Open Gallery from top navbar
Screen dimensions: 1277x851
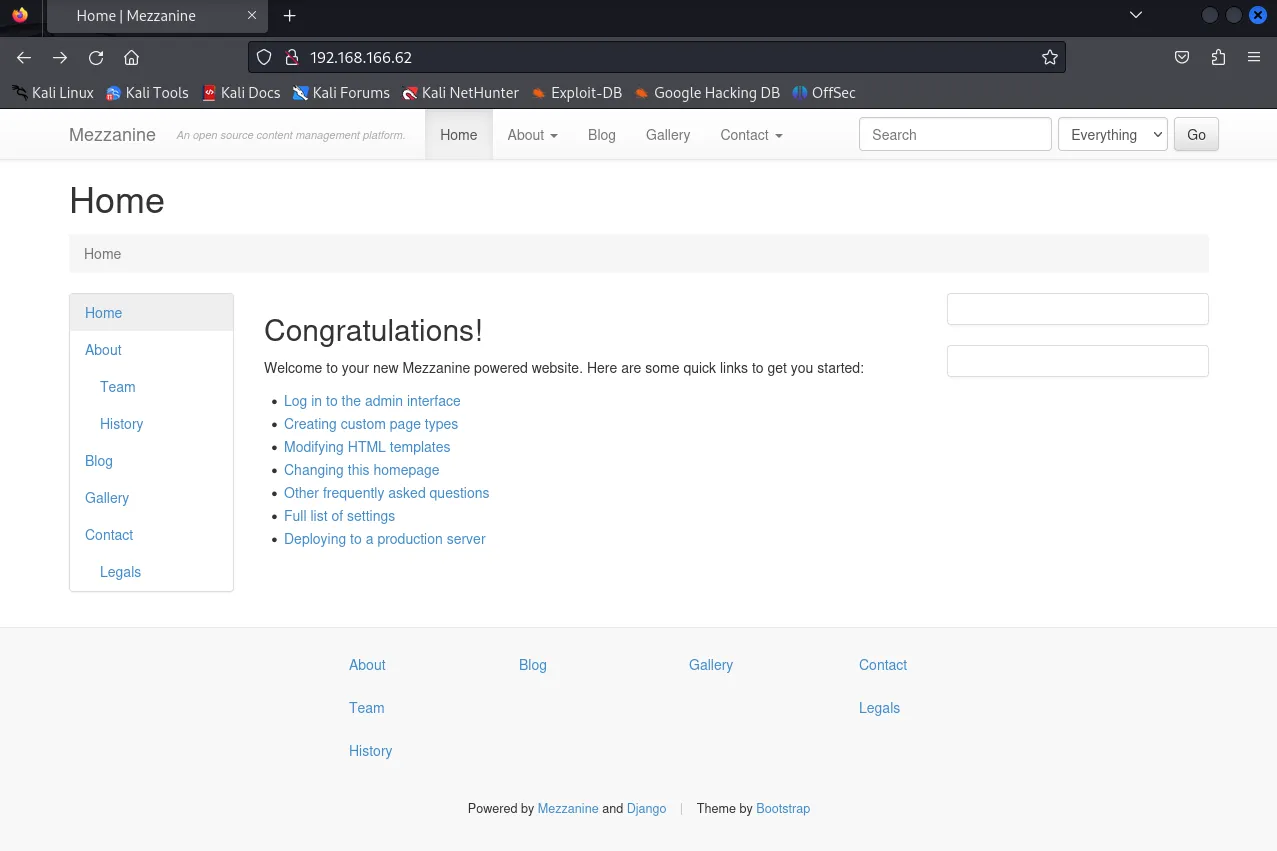tap(668, 135)
